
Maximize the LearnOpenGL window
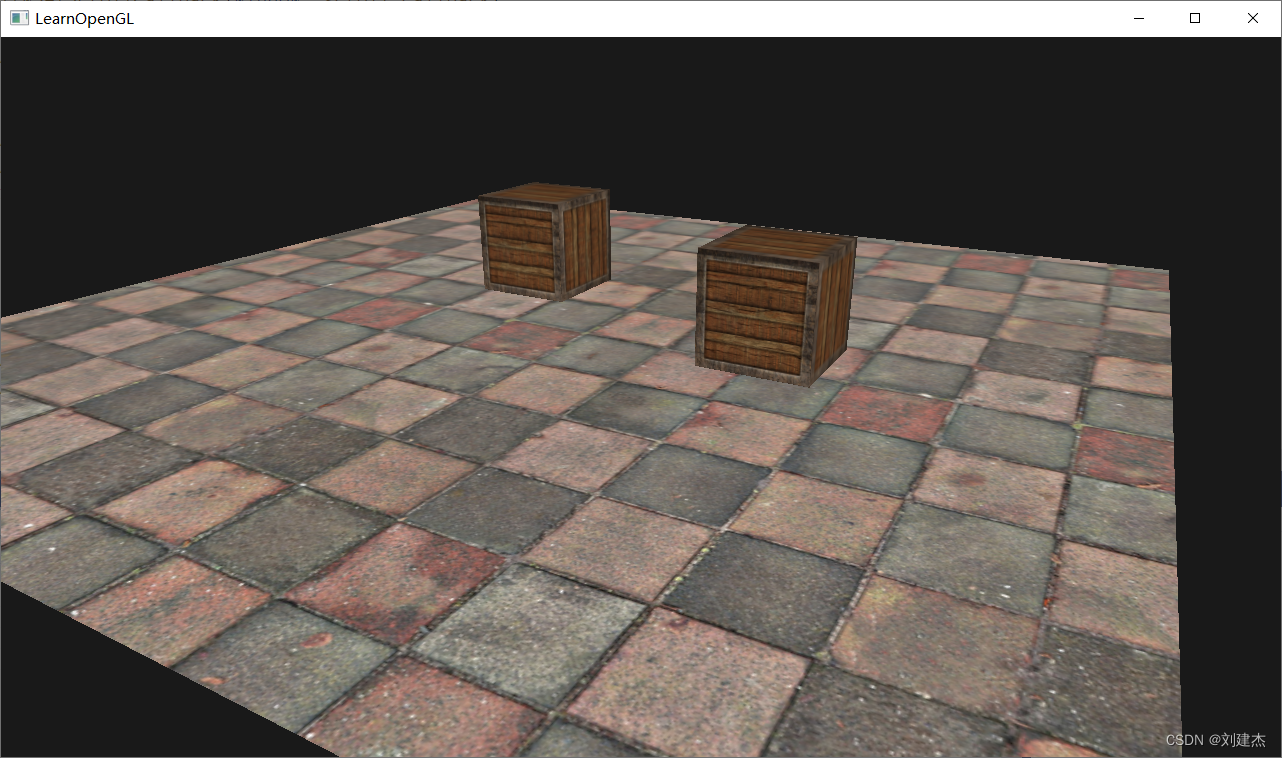[x=1195, y=18]
